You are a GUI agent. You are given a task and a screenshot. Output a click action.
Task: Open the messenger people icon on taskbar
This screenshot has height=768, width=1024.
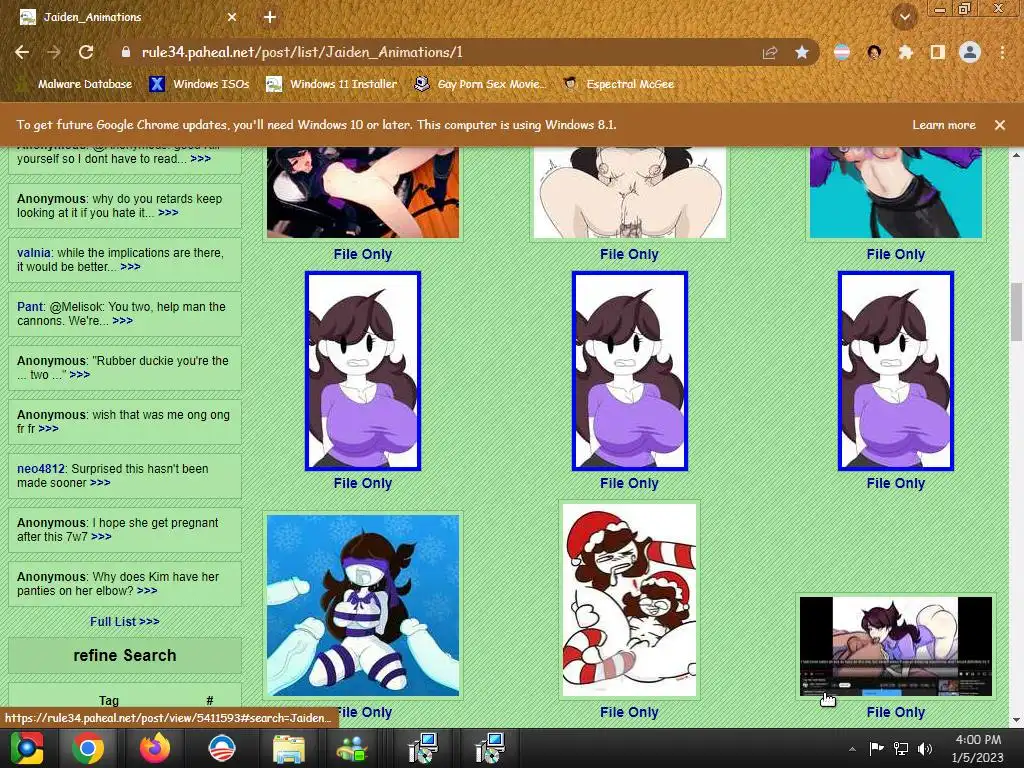pos(352,748)
